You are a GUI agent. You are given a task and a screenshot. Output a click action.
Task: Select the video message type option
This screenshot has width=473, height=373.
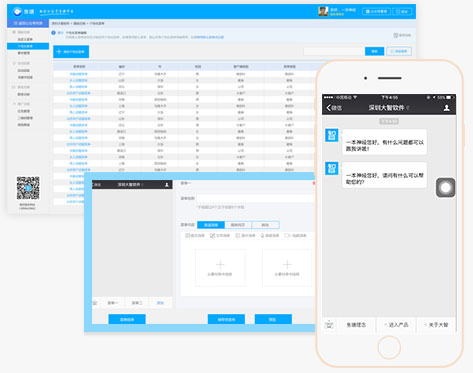pyautogui.click(x=295, y=236)
